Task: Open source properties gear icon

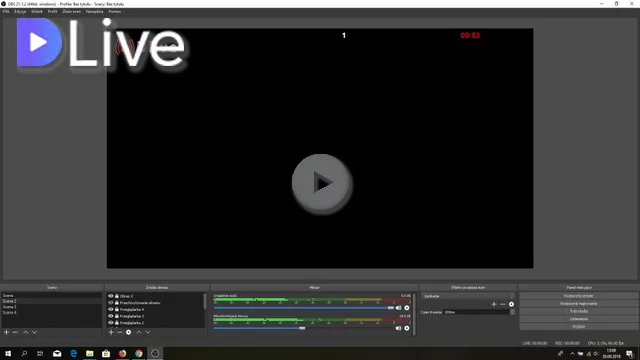Action: click(x=129, y=332)
